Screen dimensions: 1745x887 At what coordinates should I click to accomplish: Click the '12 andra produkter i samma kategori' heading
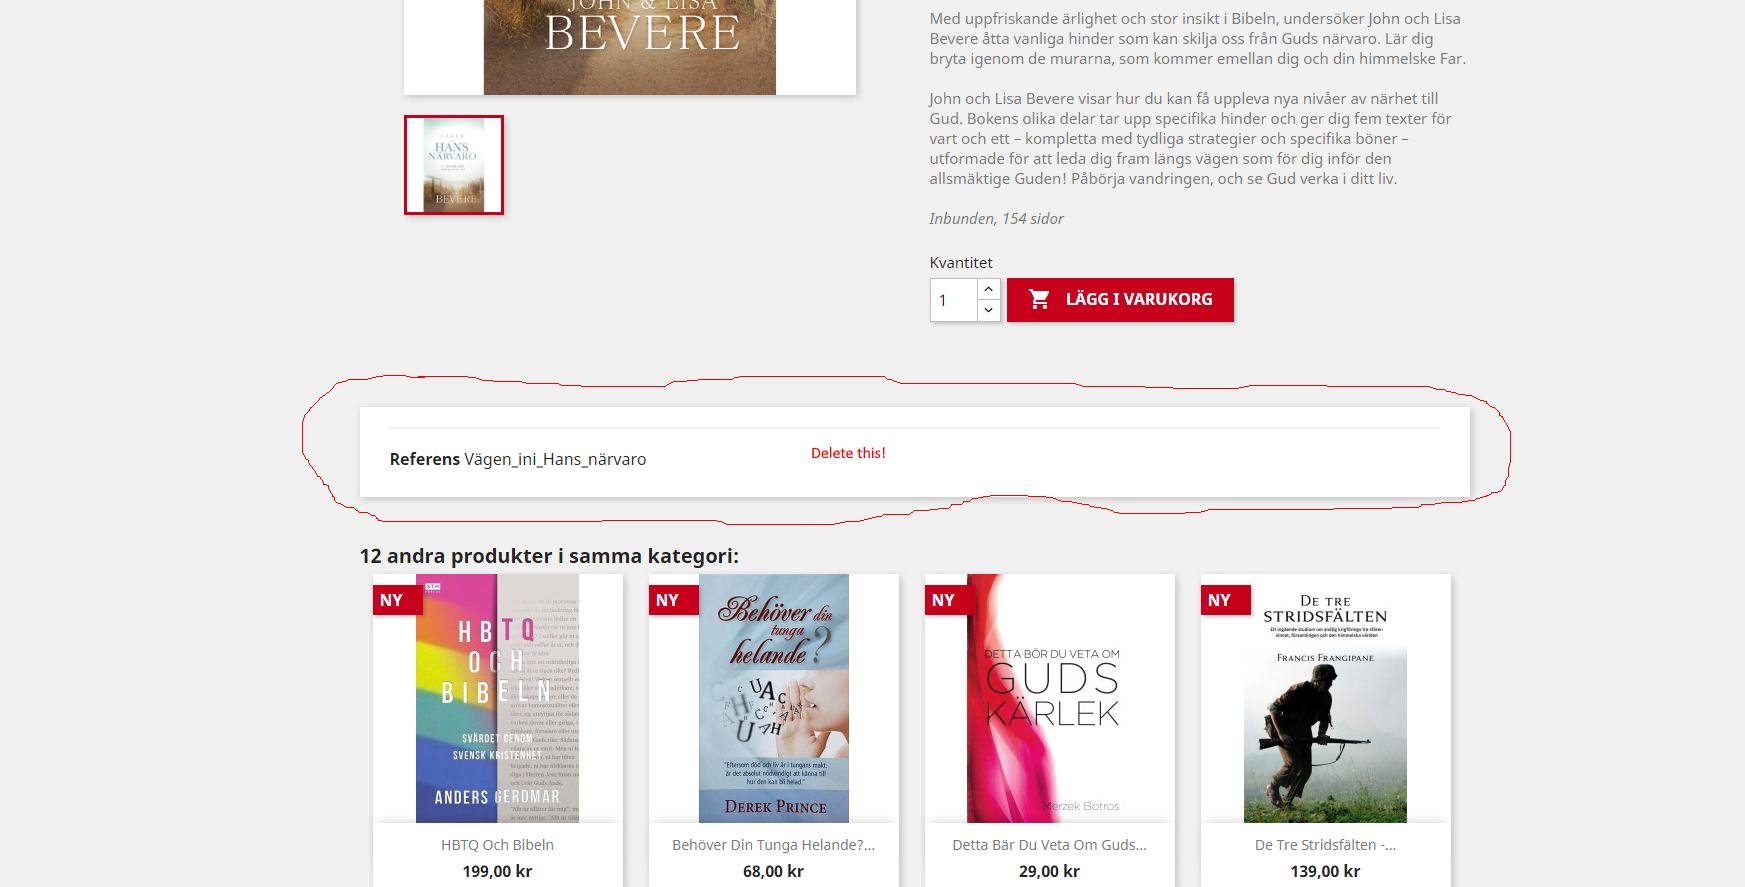click(549, 556)
